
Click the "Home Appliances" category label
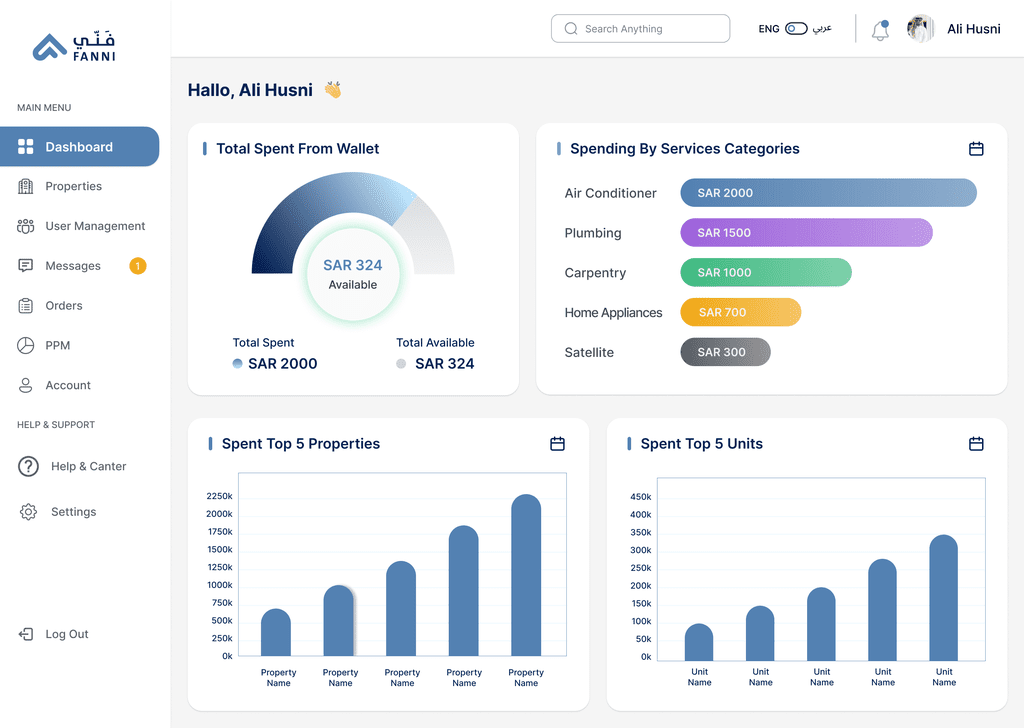(x=613, y=313)
